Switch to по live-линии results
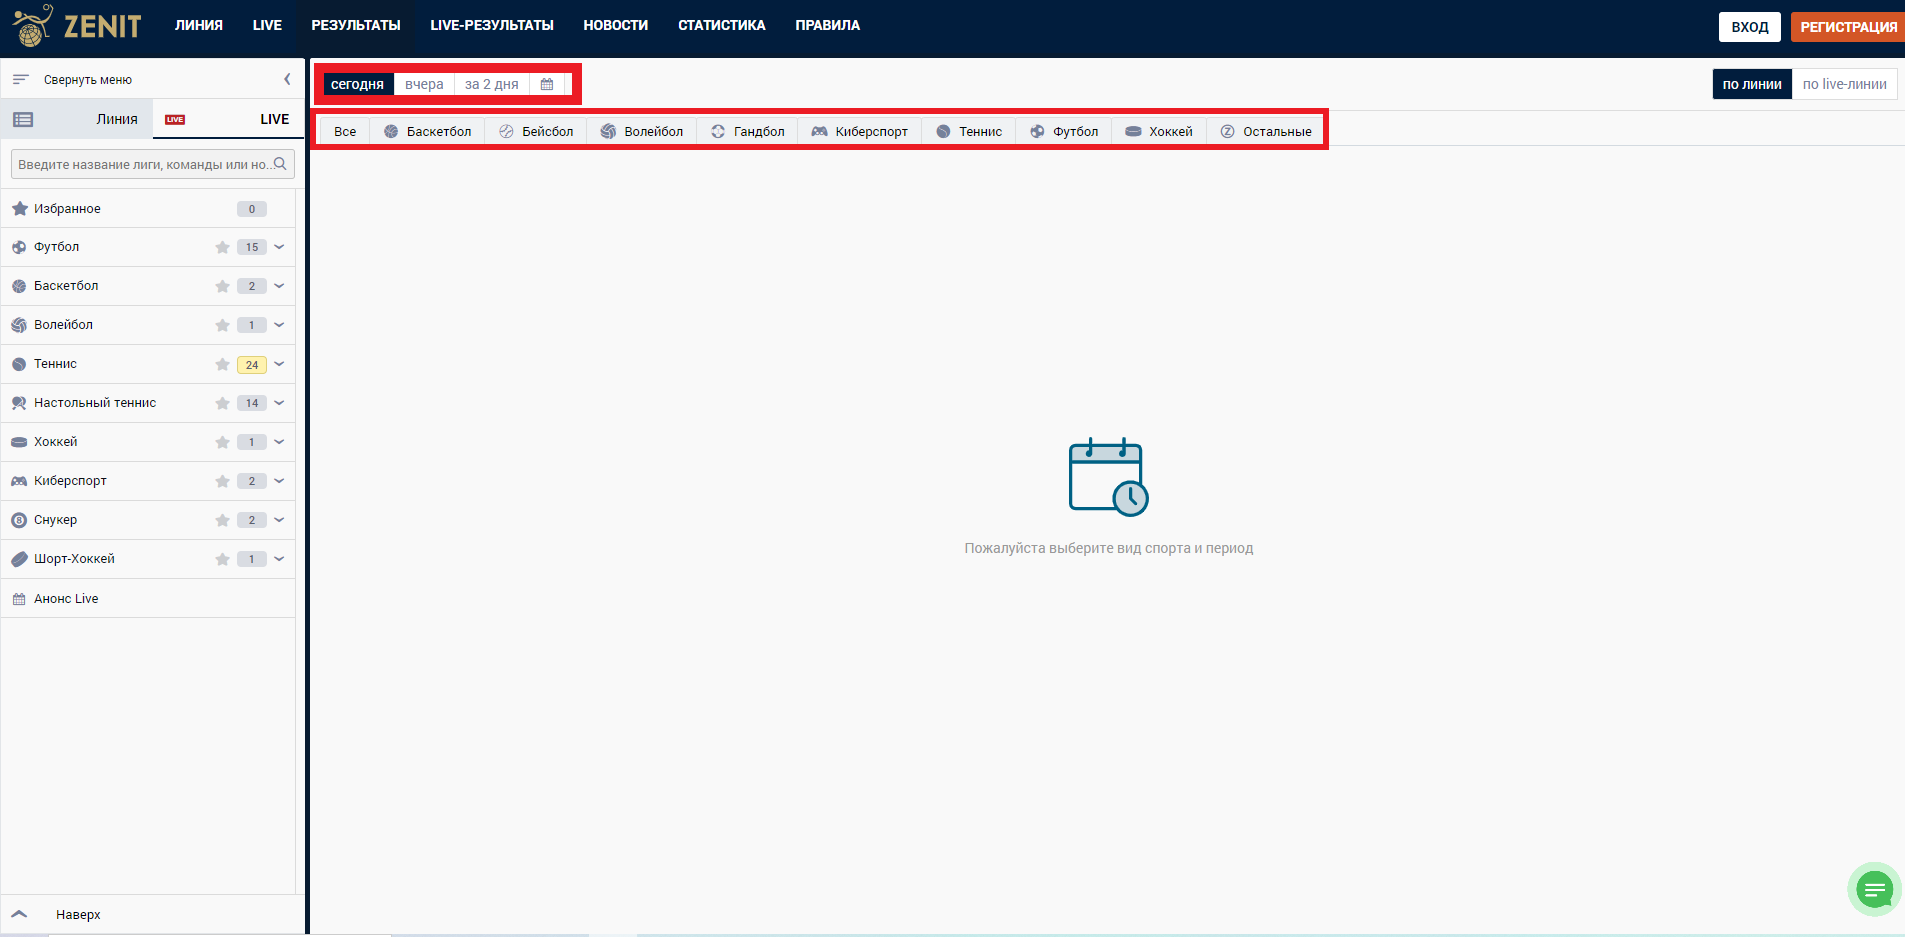1905x937 pixels. [x=1845, y=84]
